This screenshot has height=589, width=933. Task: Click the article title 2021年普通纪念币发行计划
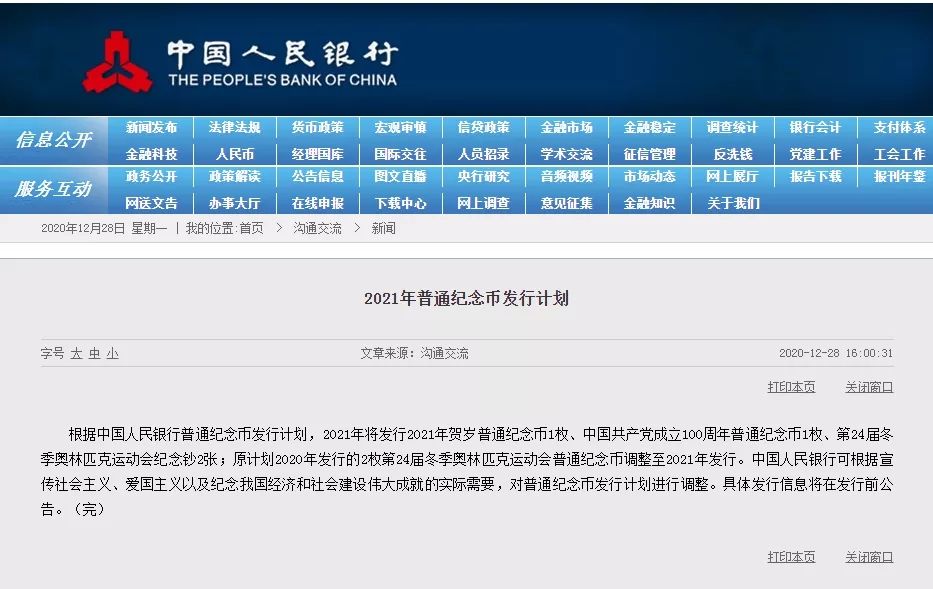[x=466, y=298]
